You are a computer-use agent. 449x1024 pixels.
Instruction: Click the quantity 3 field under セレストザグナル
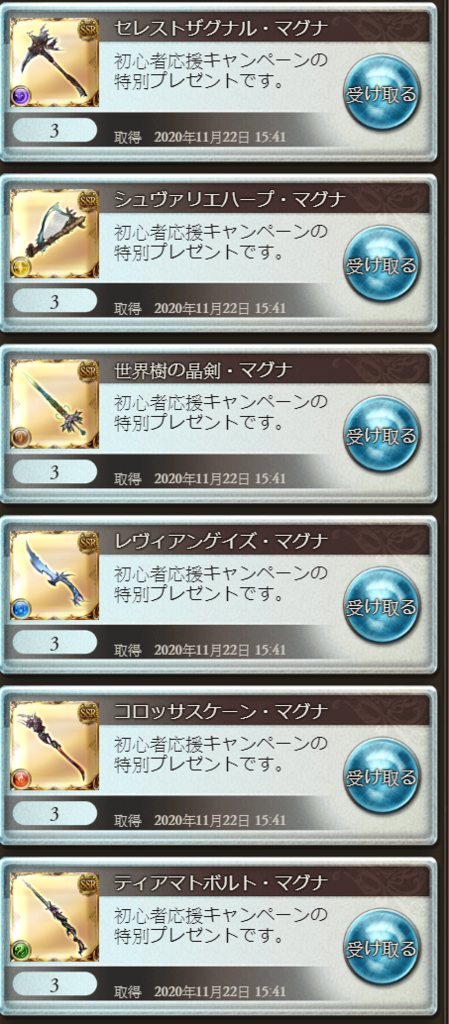[55, 130]
